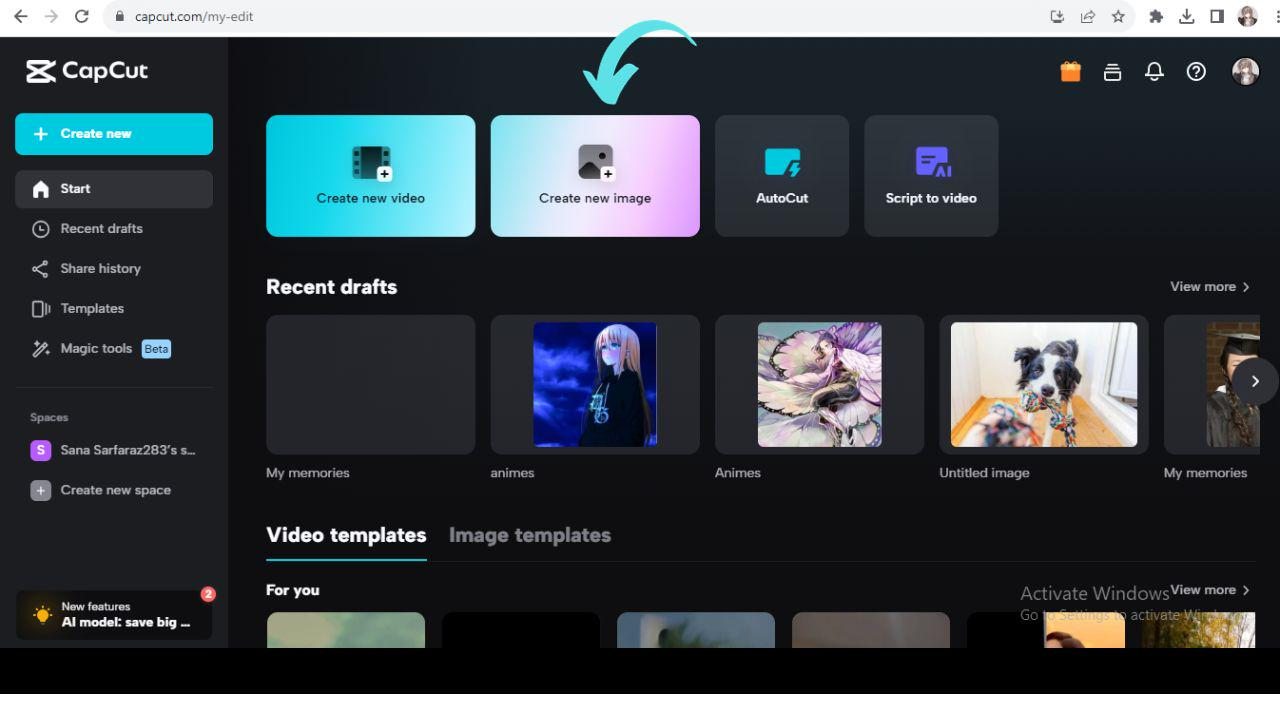Switch to the Video templates tab
The width and height of the screenshot is (1280, 720).
[346, 536]
